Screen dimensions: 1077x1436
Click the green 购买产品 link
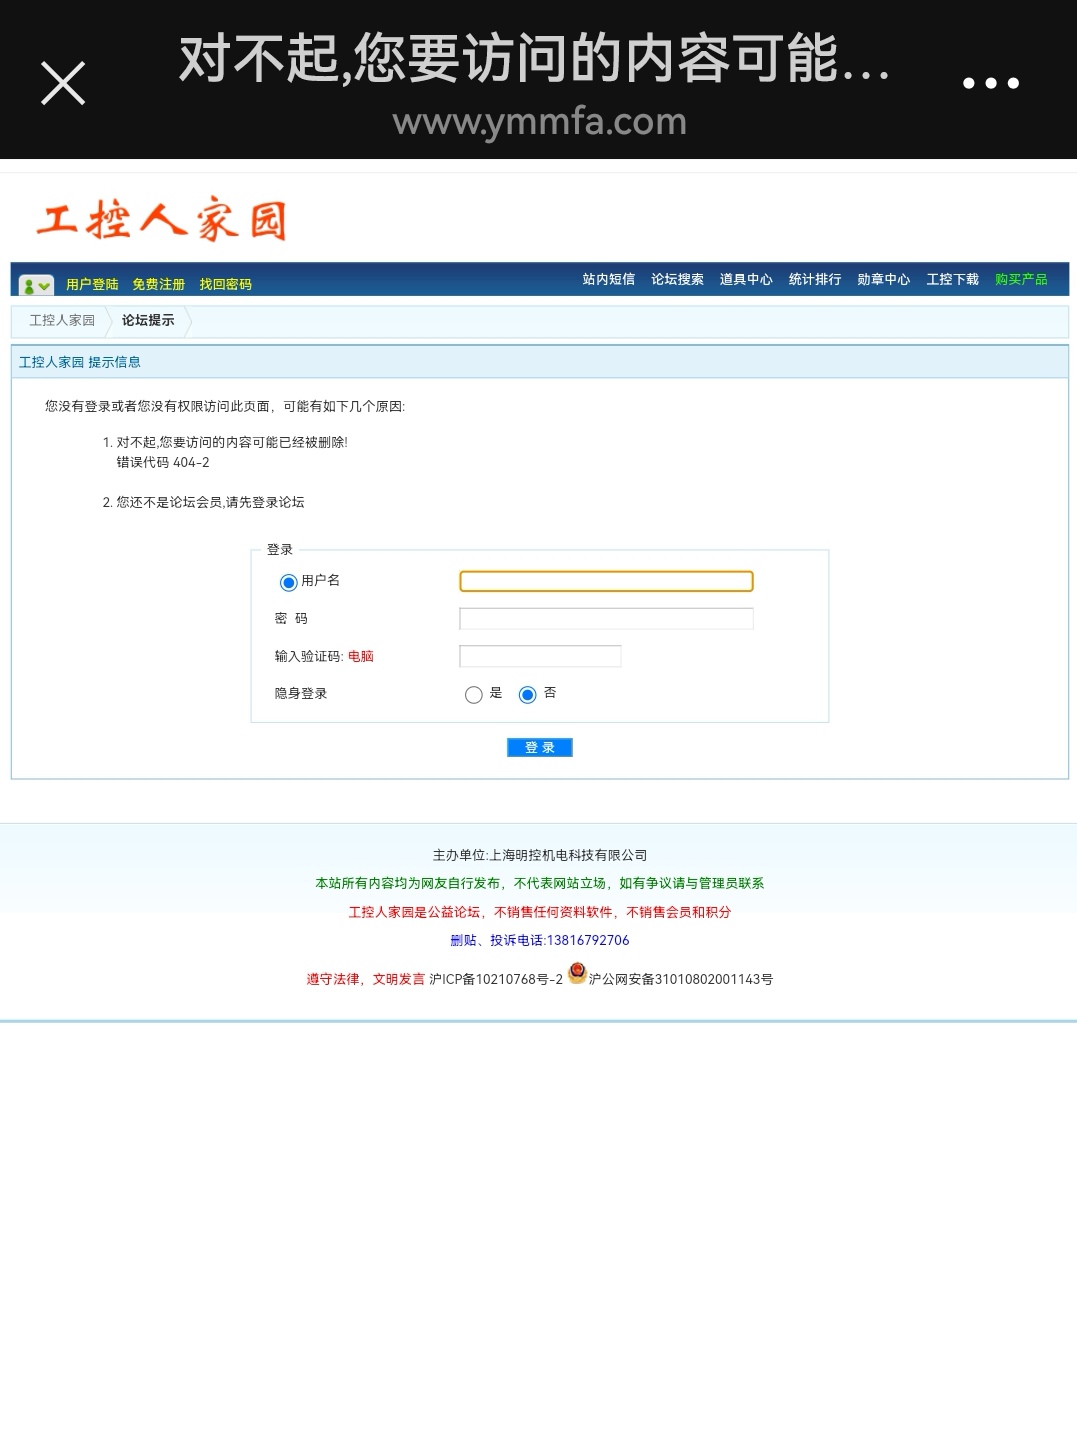point(1021,280)
